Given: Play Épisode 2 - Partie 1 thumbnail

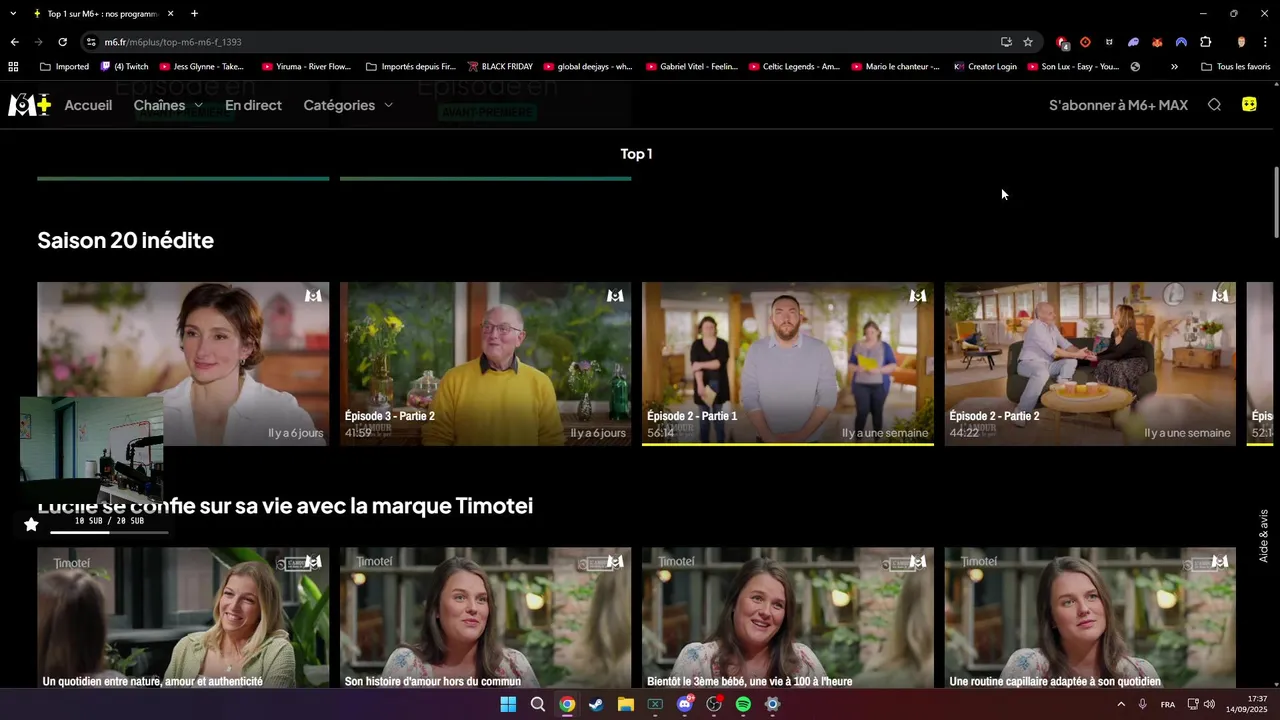Looking at the screenshot, I should tap(788, 364).
